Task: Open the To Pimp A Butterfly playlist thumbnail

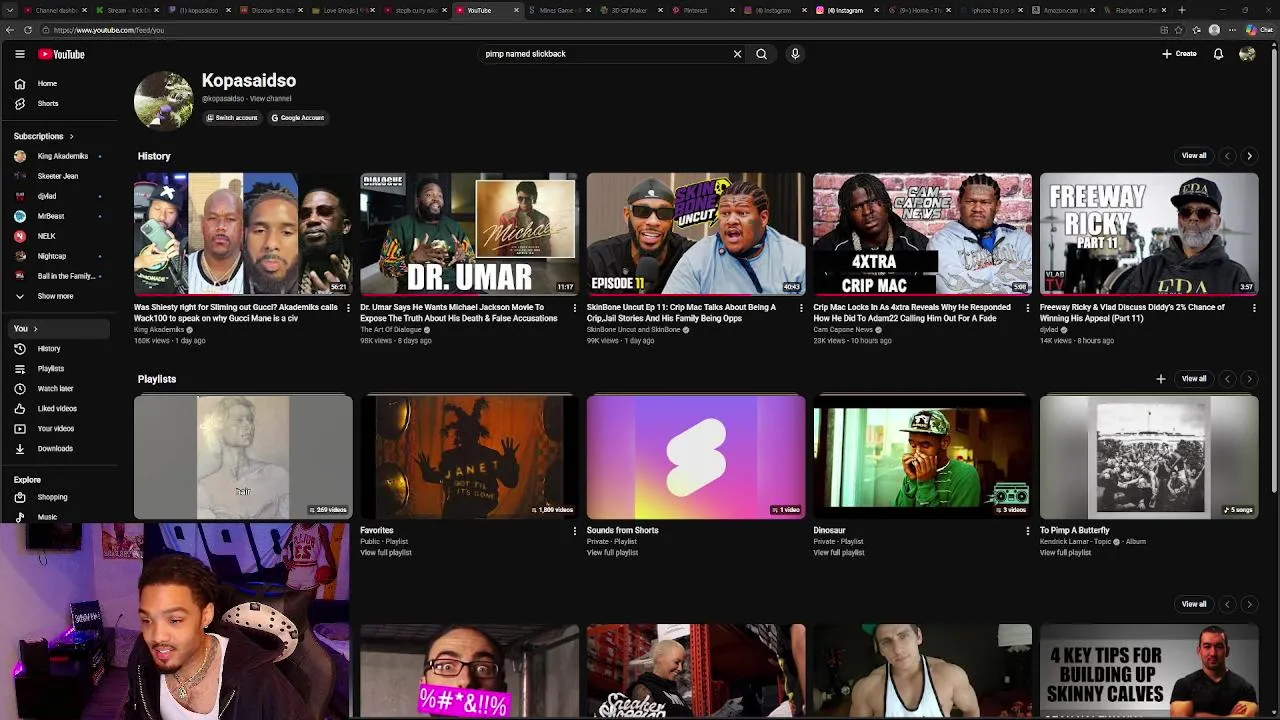Action: (x=1149, y=457)
